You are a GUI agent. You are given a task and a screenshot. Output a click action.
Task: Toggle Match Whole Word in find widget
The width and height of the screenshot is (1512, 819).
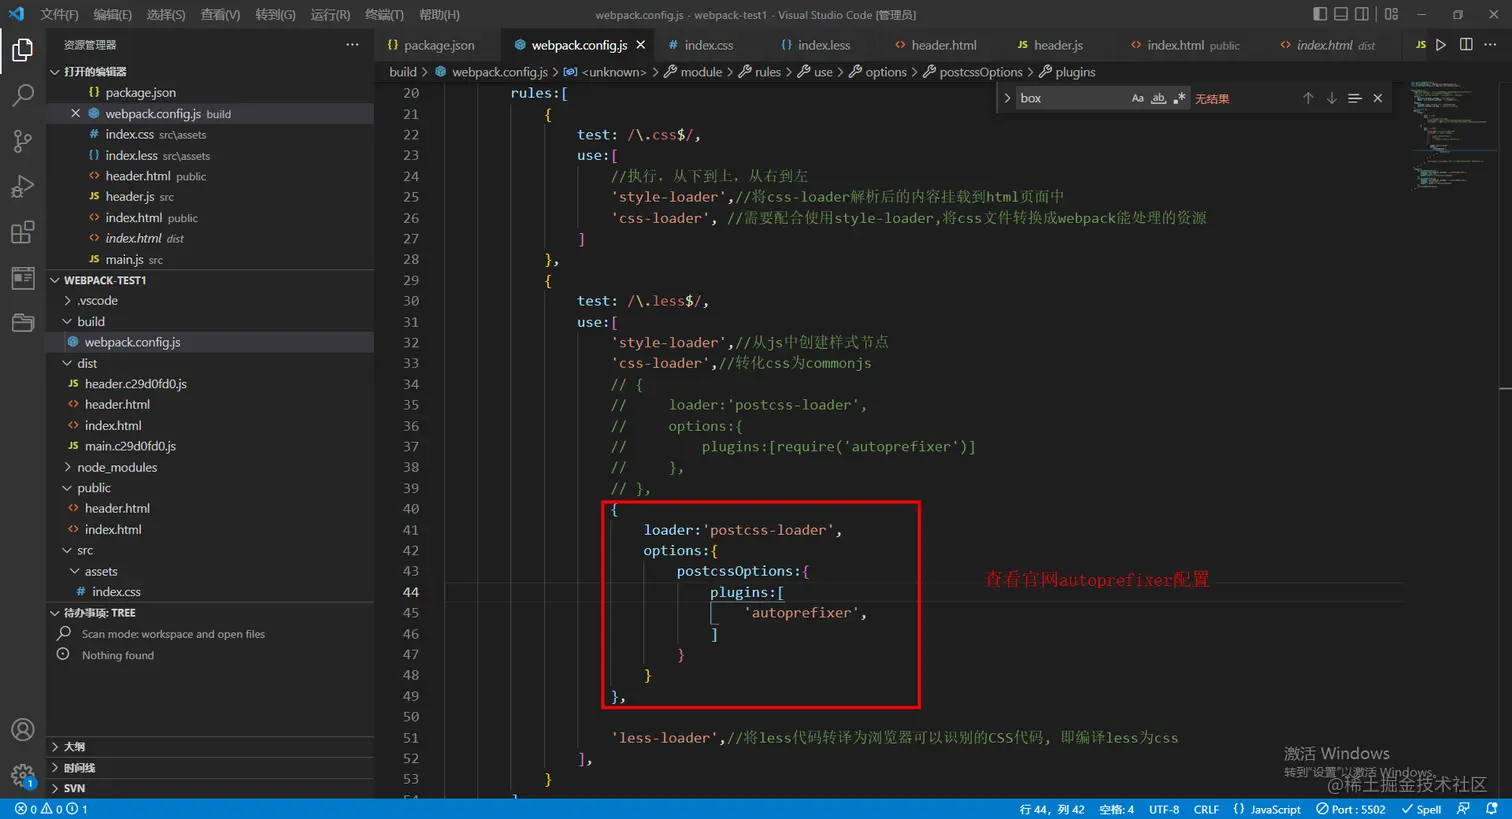point(1158,98)
